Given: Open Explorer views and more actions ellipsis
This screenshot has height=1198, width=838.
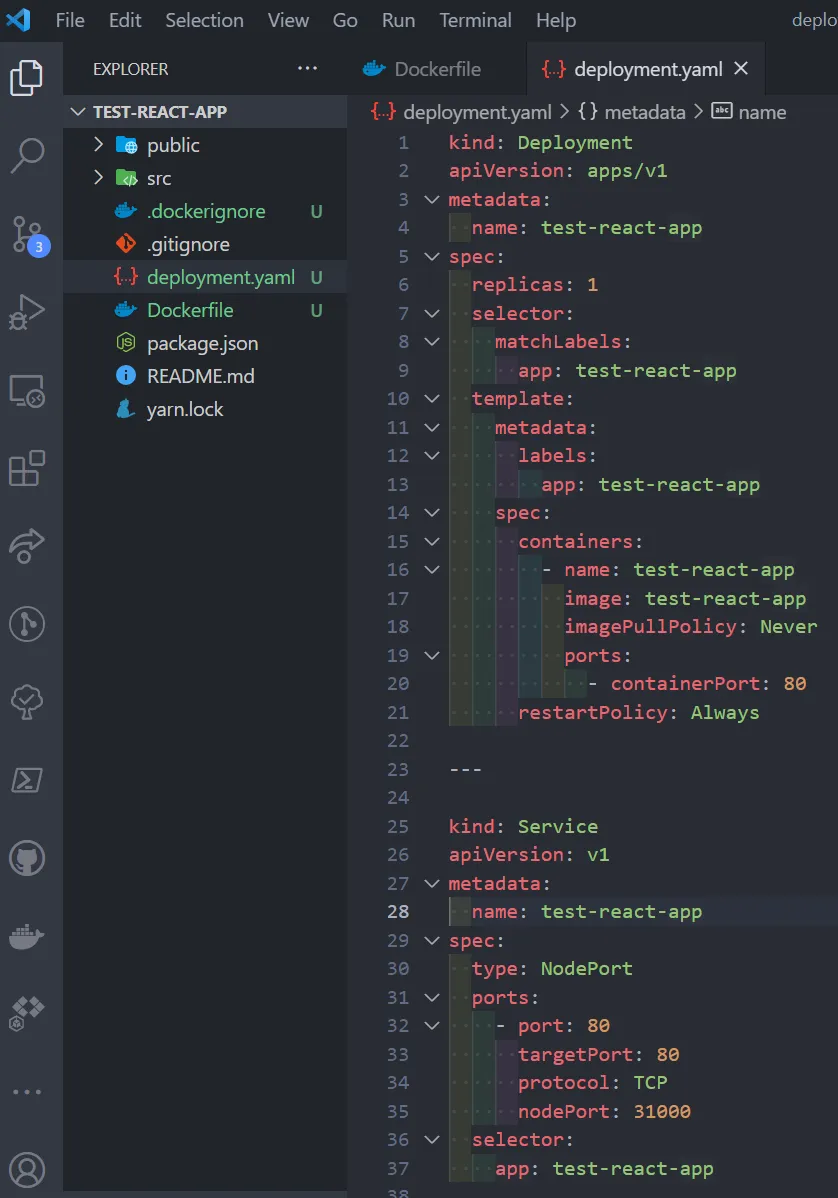Looking at the screenshot, I should pyautogui.click(x=307, y=69).
